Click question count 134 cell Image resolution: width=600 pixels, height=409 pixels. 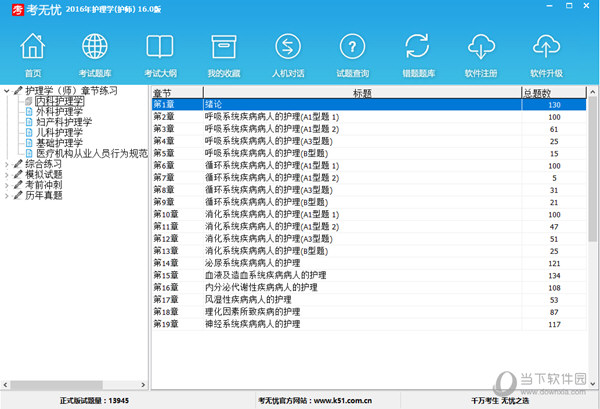(554, 276)
